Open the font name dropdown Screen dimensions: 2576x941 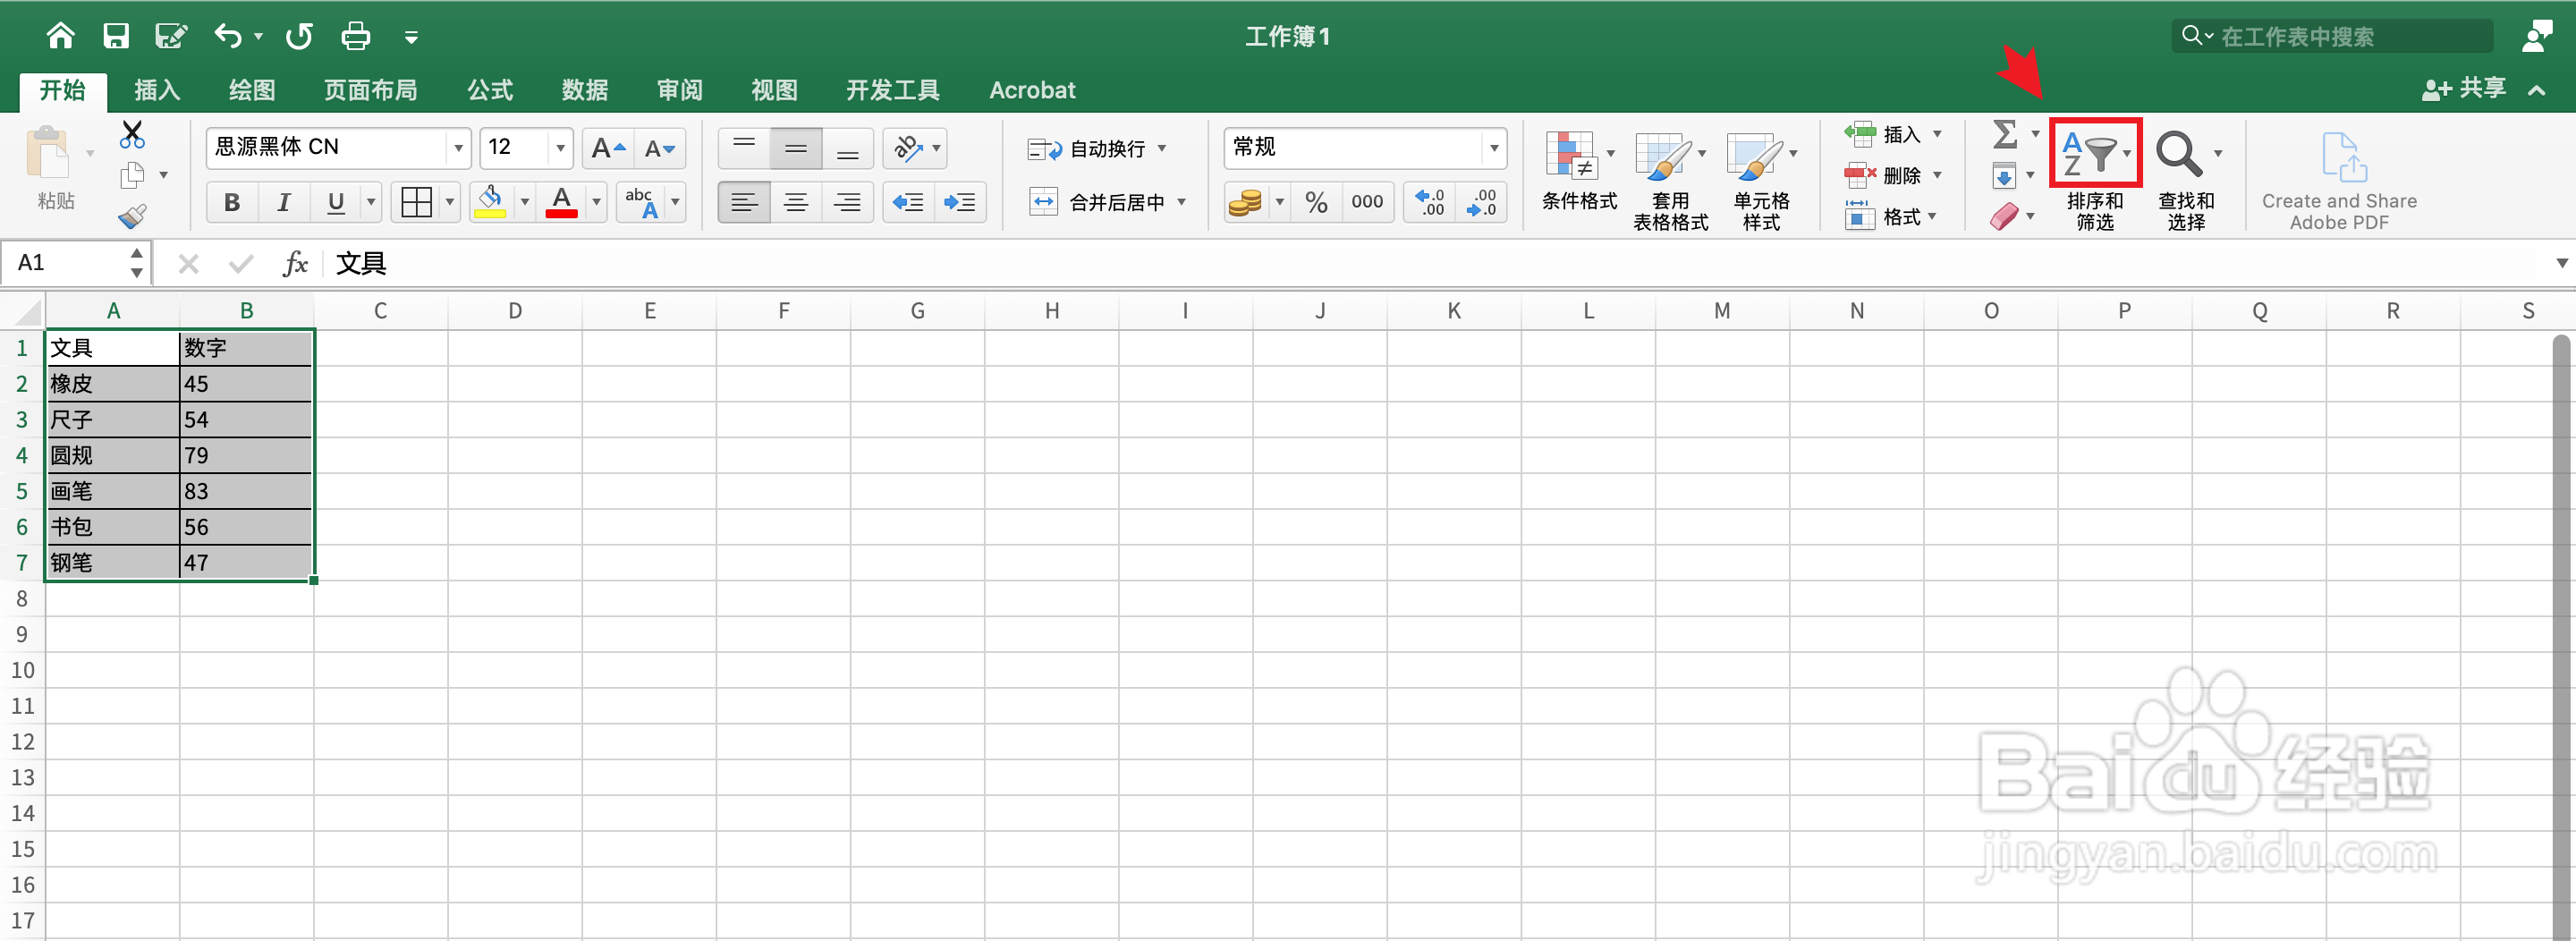[458, 148]
